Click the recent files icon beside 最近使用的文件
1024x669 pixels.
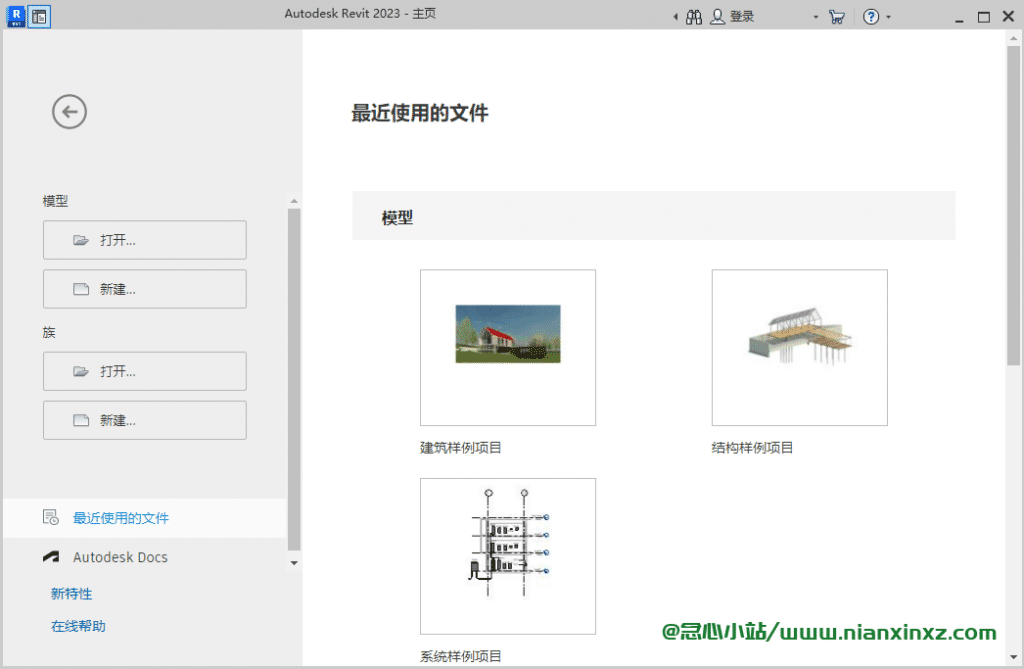[x=51, y=517]
